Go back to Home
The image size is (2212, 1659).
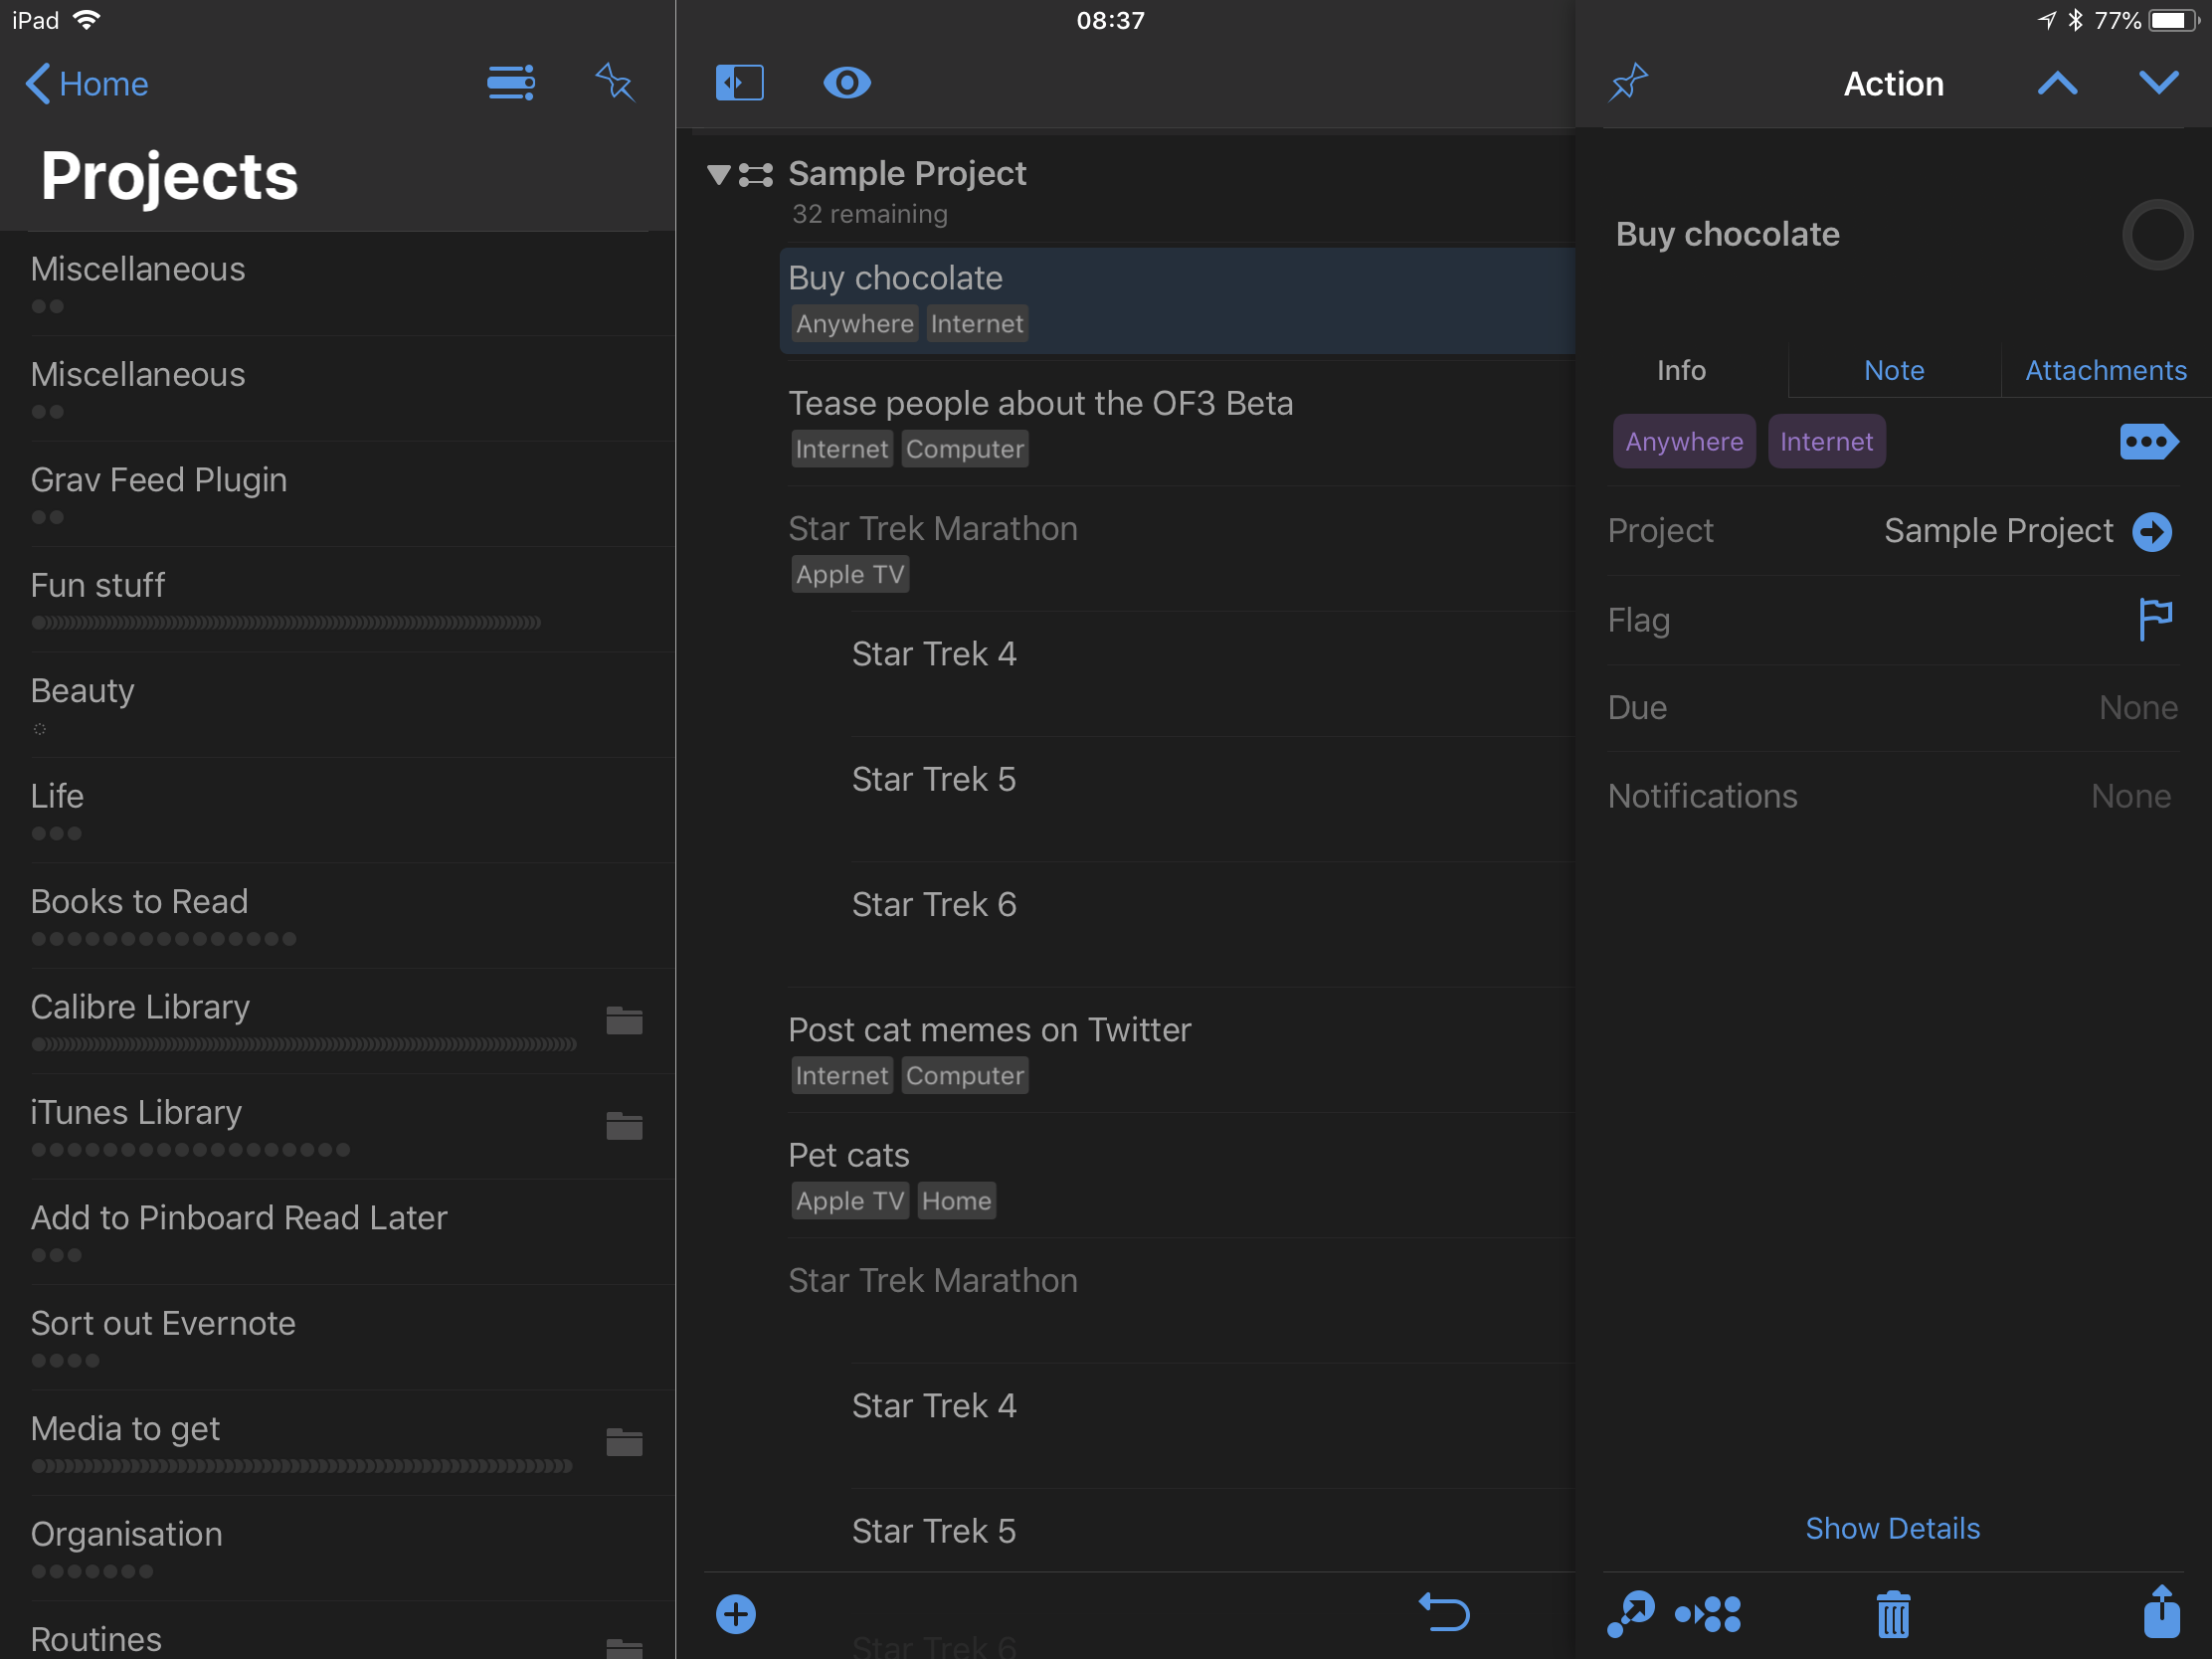tap(87, 84)
